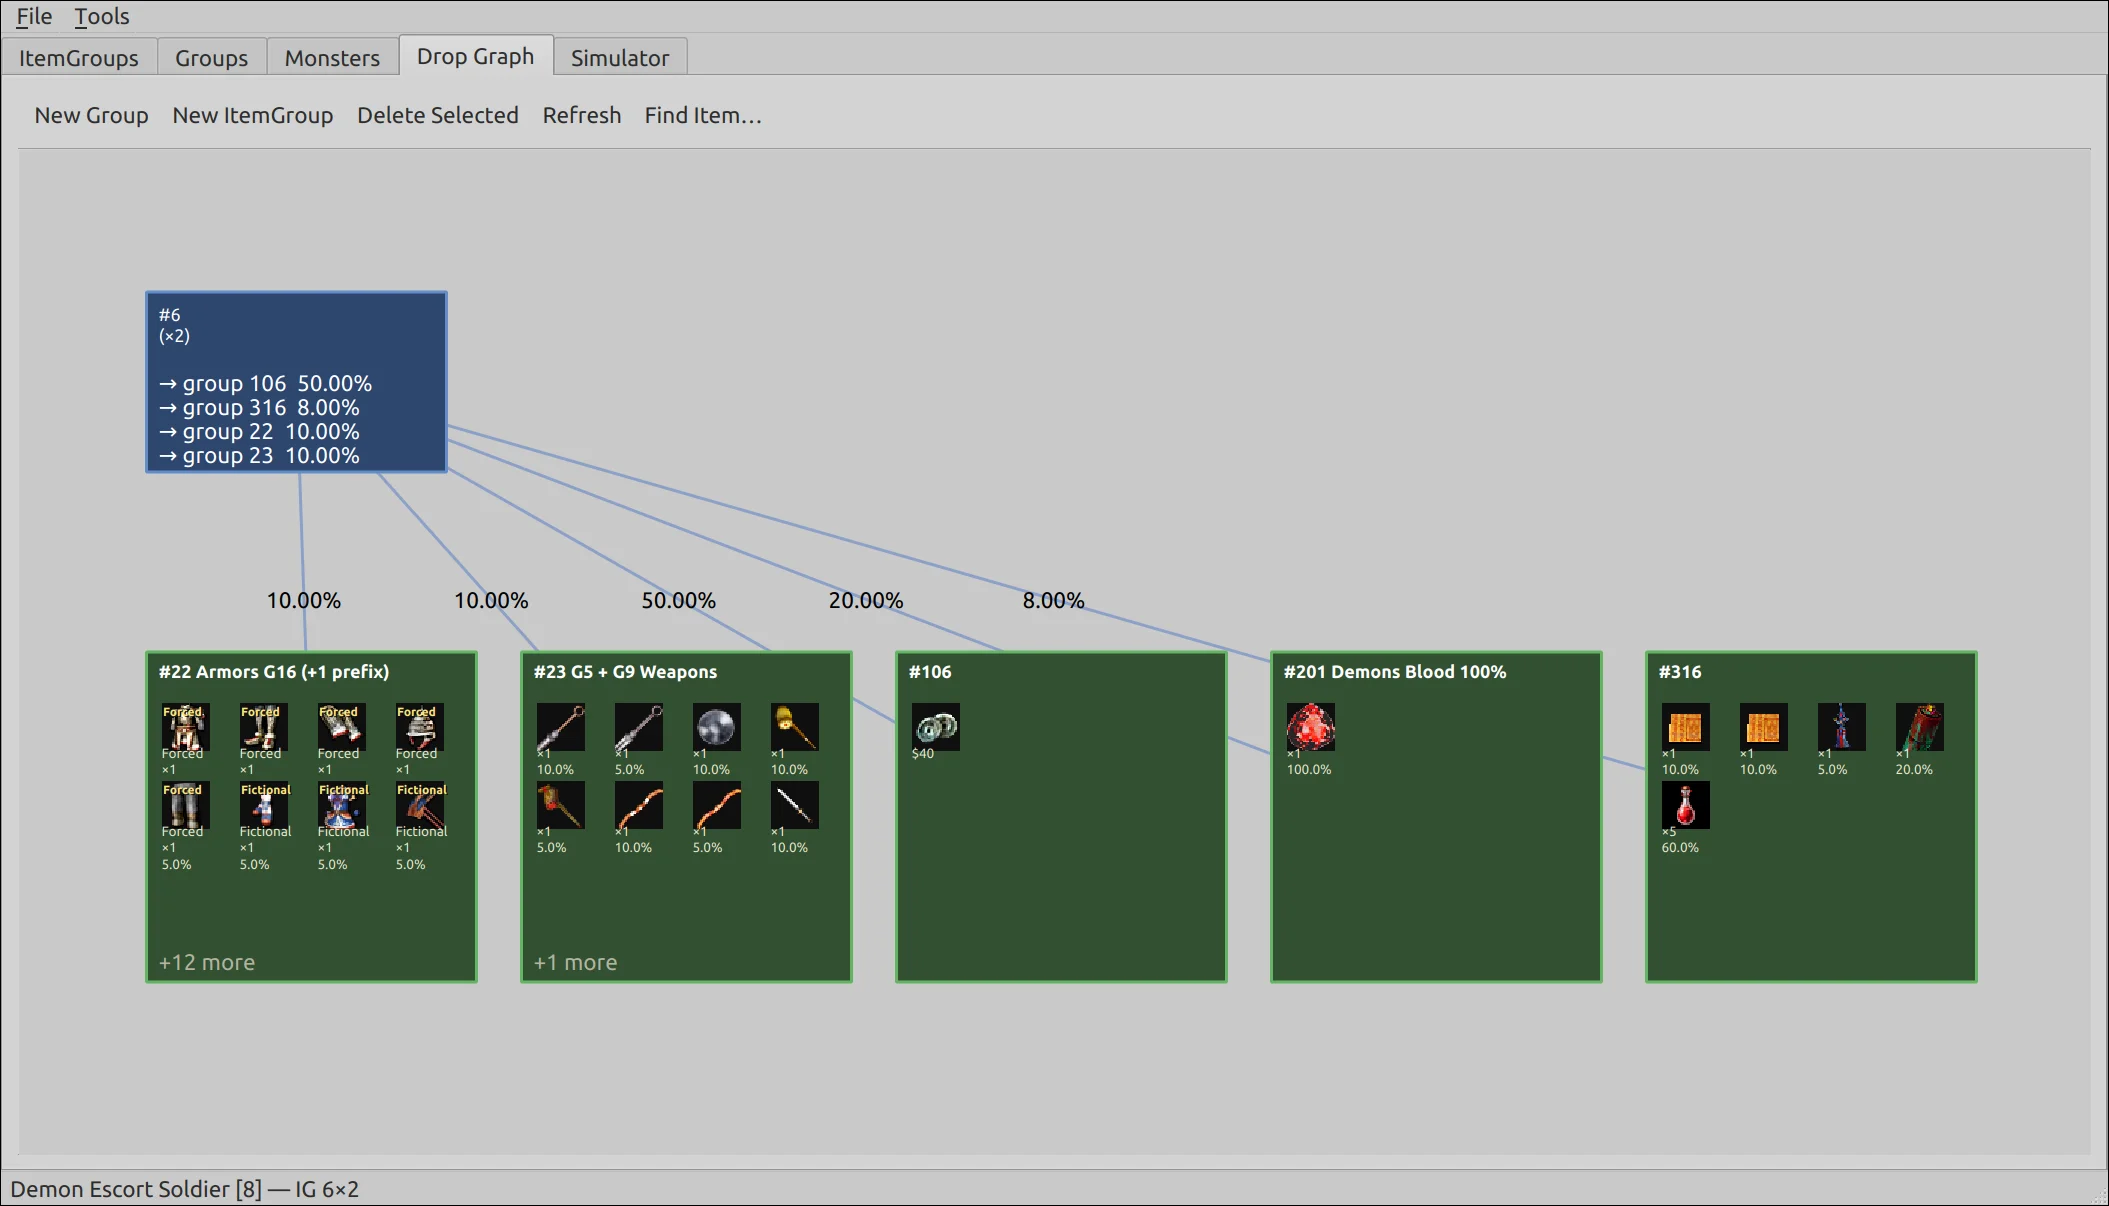Click the bow icon with 10.0% in #23
The height and width of the screenshot is (1206, 2109).
coord(638,805)
